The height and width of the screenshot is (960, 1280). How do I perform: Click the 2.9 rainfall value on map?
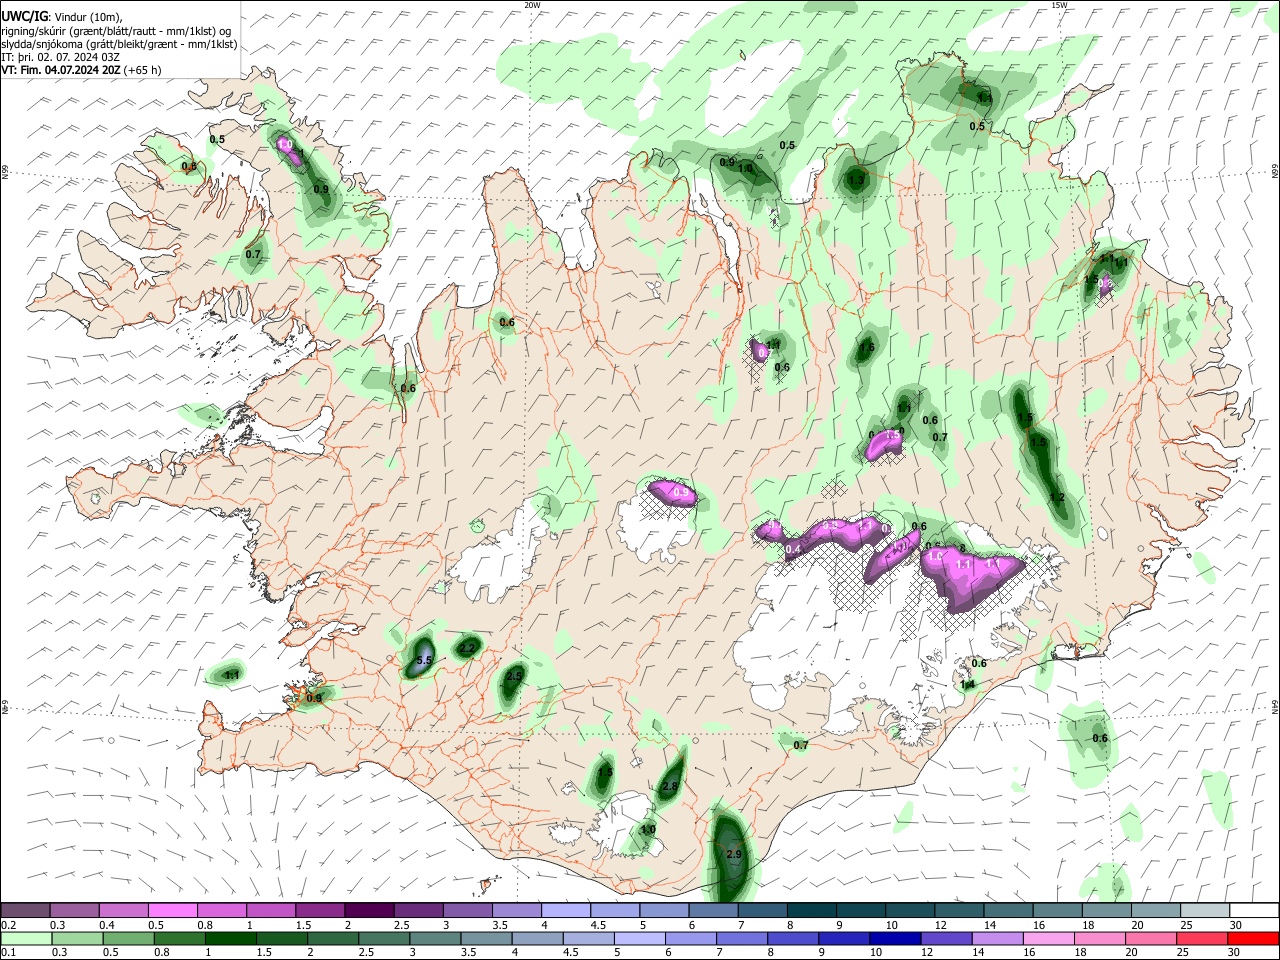(x=733, y=854)
